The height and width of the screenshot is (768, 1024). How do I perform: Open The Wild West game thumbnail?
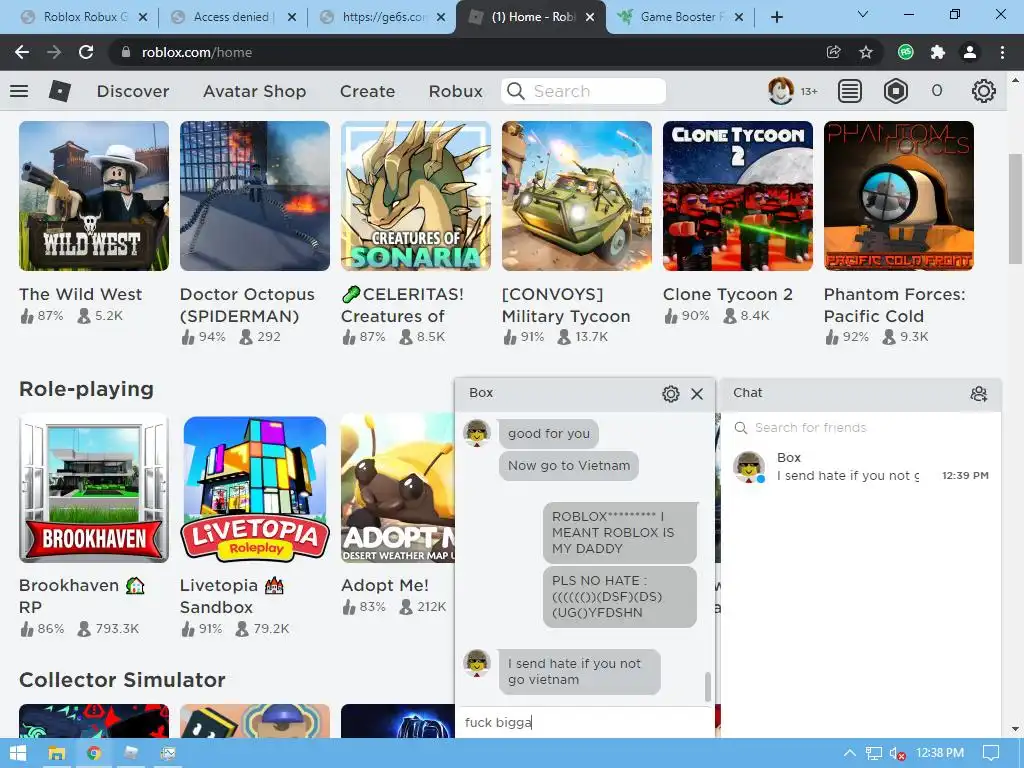[x=94, y=196]
